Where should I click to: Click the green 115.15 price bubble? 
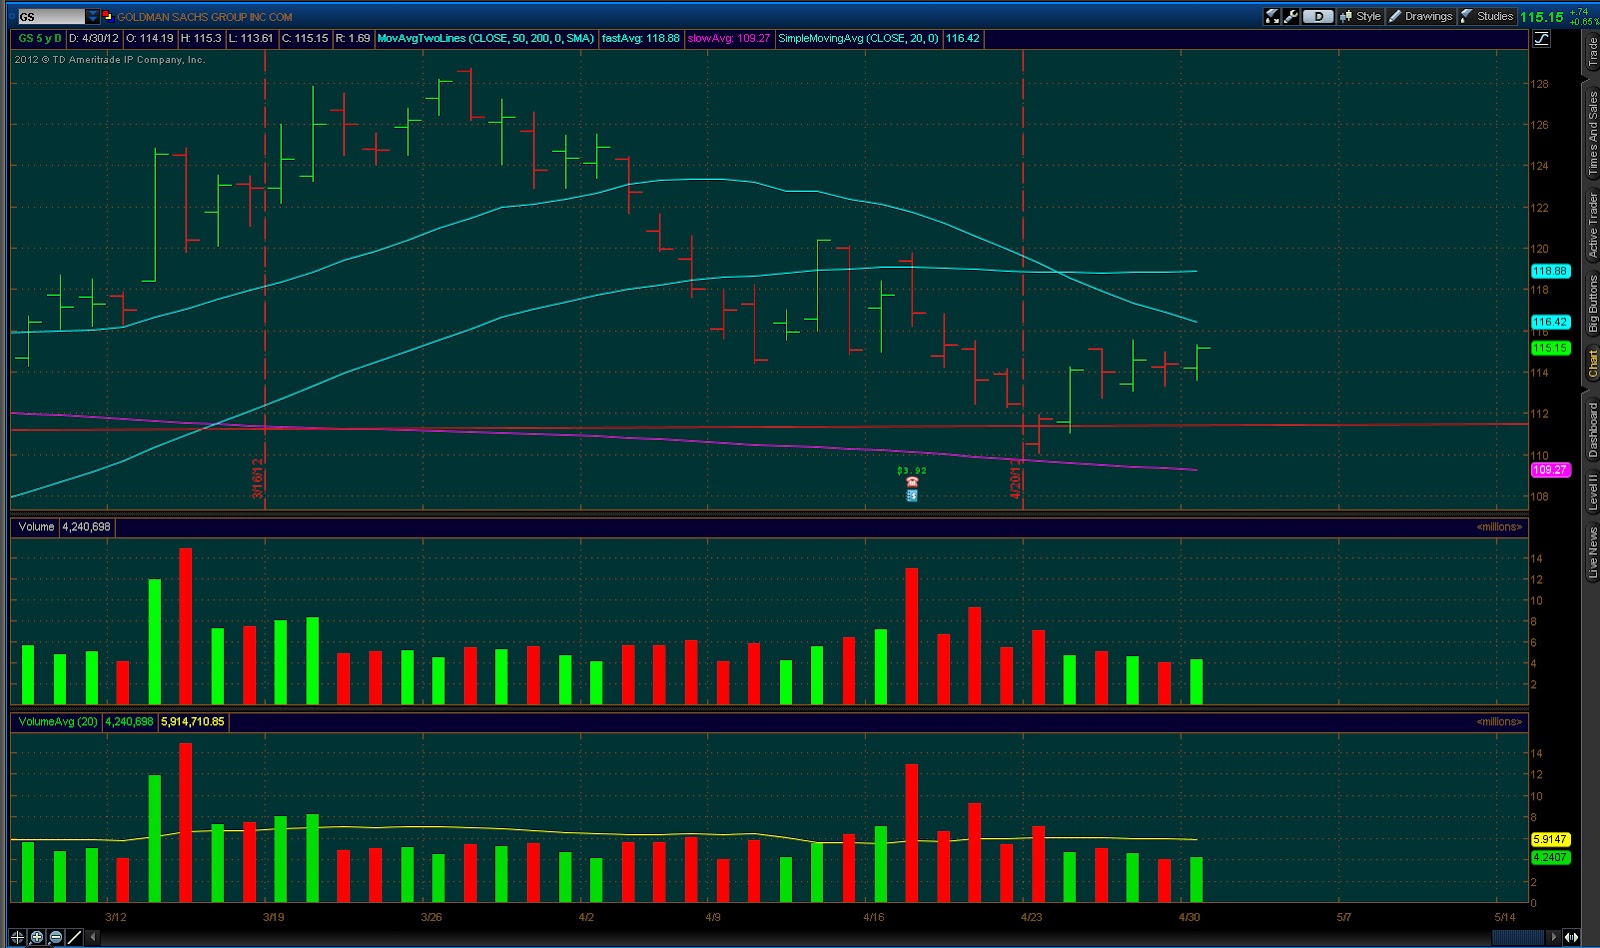pyautogui.click(x=1550, y=348)
